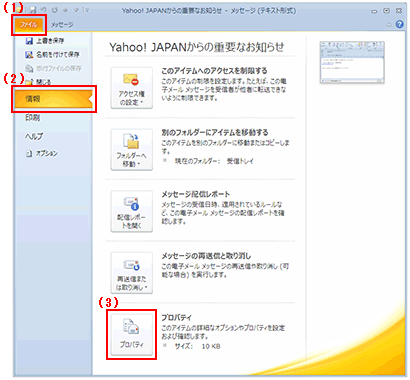
Task: Click the 閉じる menu entry
Action: tap(43, 82)
